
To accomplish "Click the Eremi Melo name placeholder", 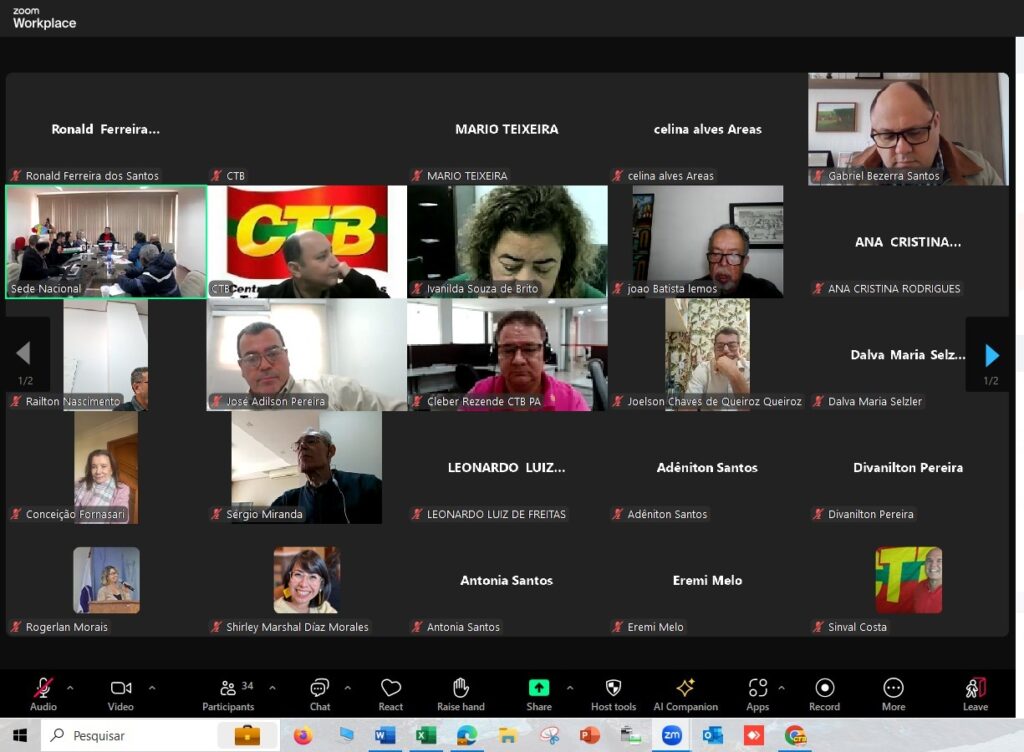I will (707, 580).
